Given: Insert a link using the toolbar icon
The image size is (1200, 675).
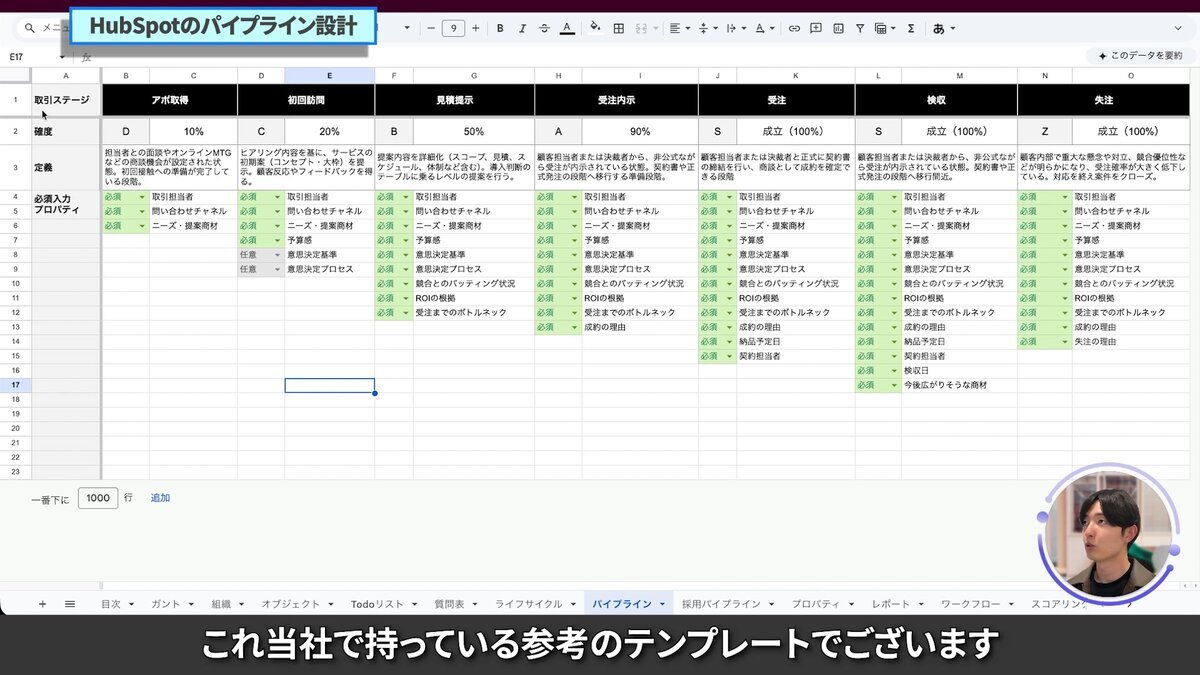Looking at the screenshot, I should pyautogui.click(x=794, y=28).
